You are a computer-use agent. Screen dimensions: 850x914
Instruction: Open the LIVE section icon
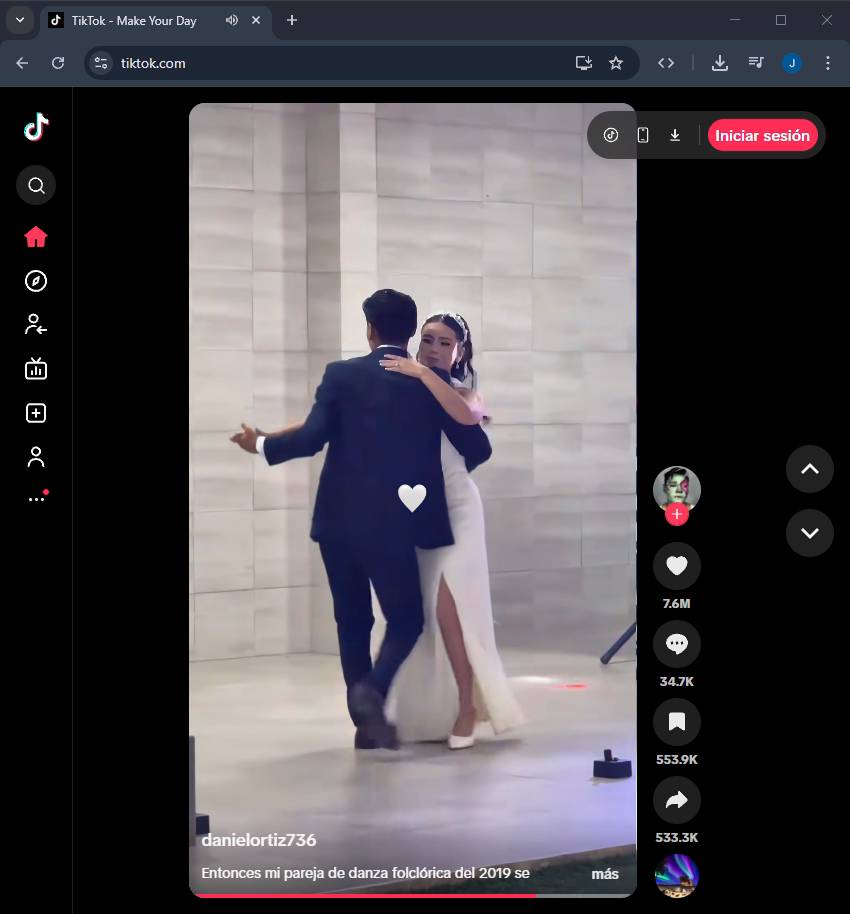pyautogui.click(x=36, y=369)
